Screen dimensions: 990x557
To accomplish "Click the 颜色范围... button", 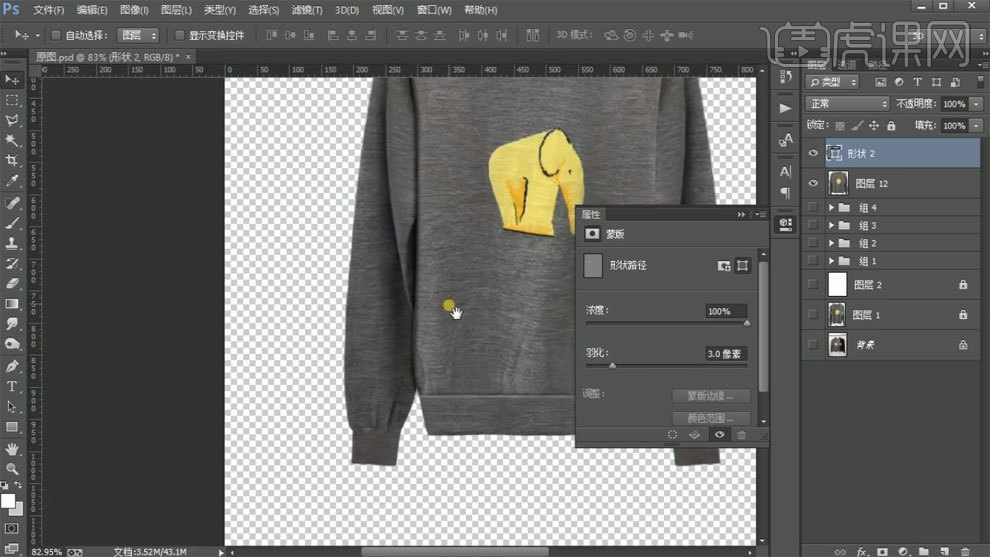I will click(710, 418).
